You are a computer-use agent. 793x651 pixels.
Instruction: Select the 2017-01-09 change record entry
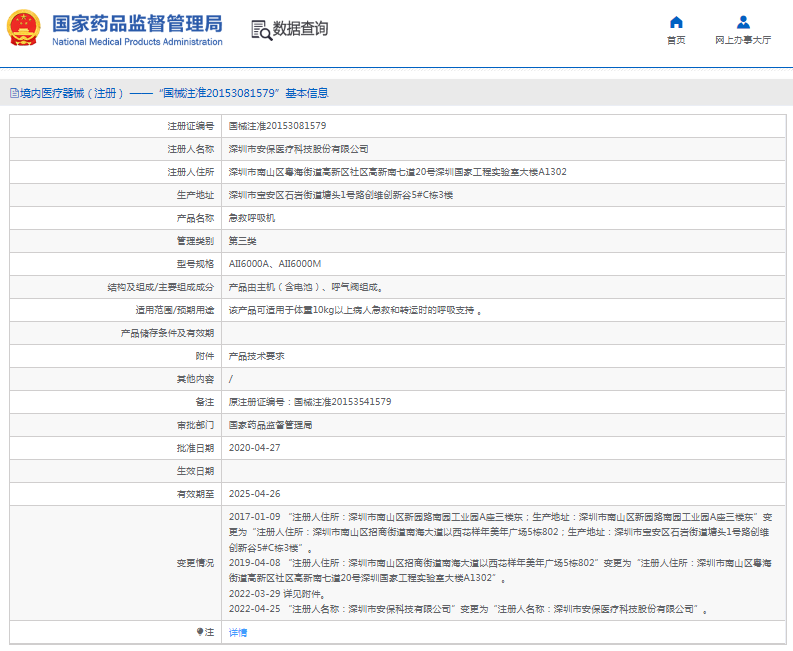[x=500, y=532]
